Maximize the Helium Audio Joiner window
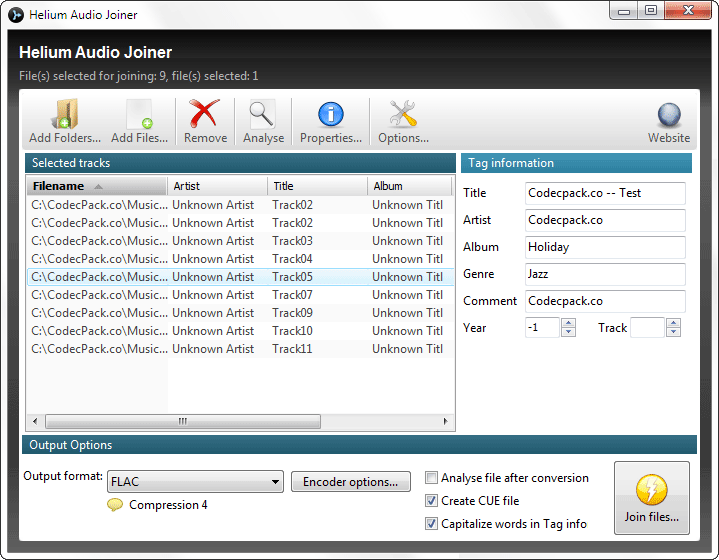 651,10
